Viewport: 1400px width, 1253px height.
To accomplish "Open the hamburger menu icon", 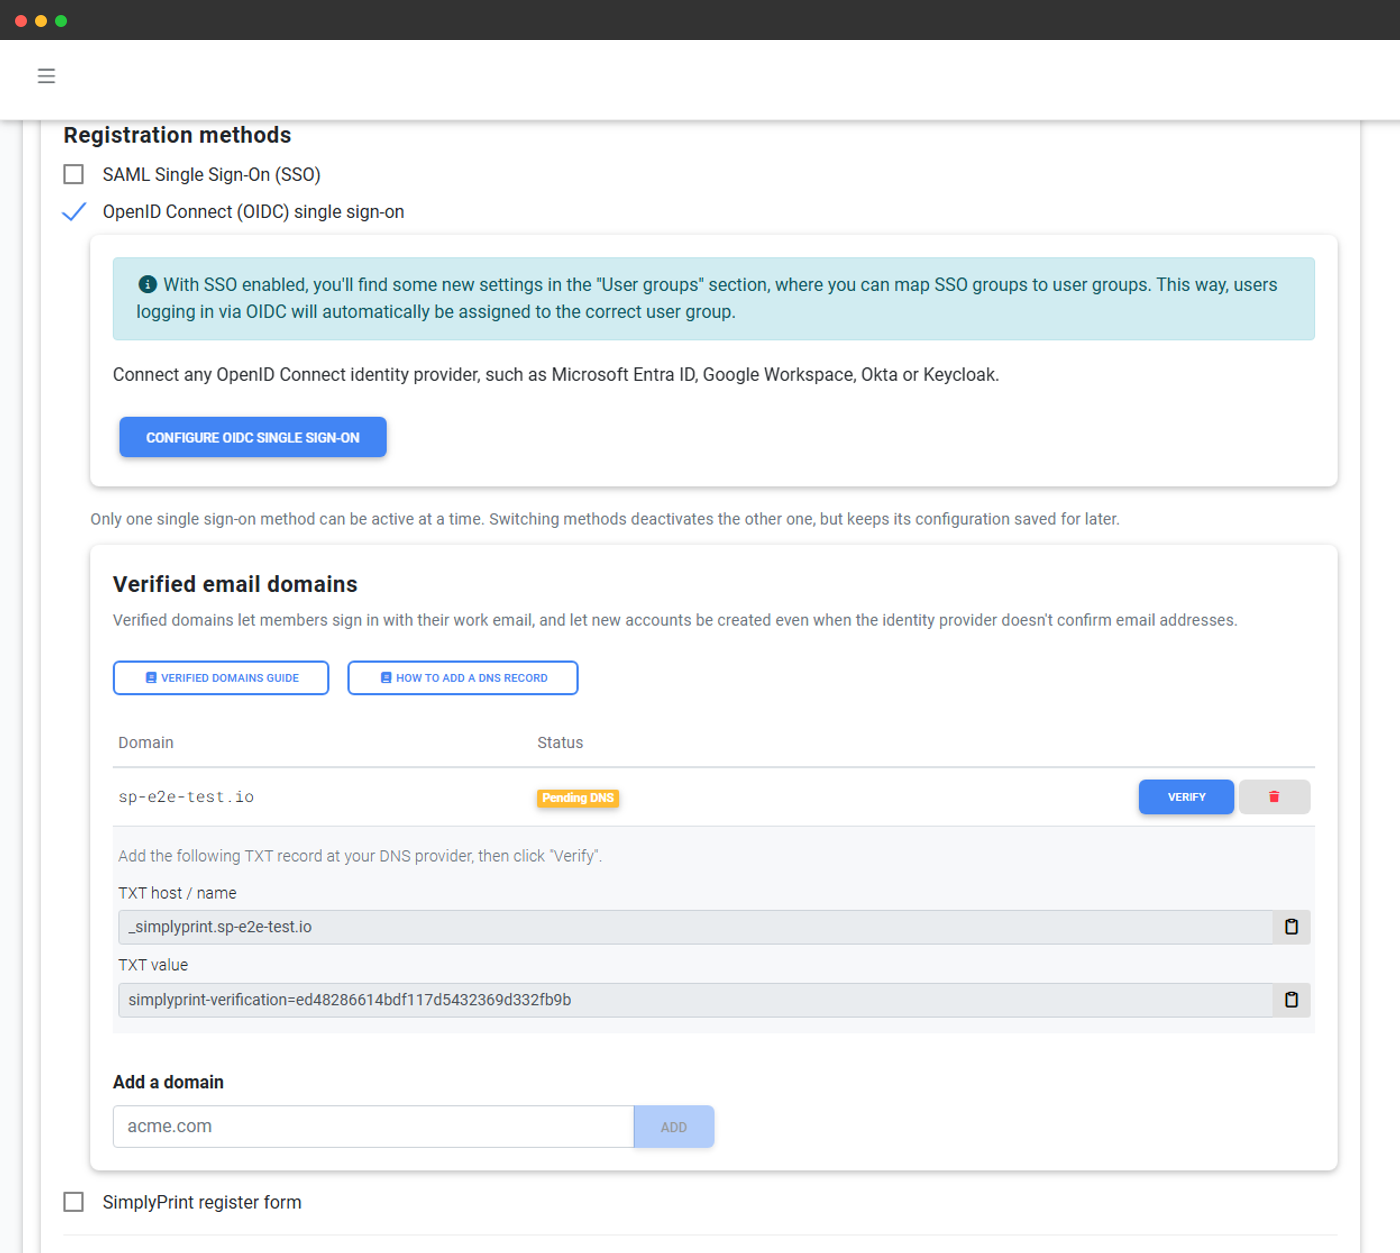I will tap(46, 76).
